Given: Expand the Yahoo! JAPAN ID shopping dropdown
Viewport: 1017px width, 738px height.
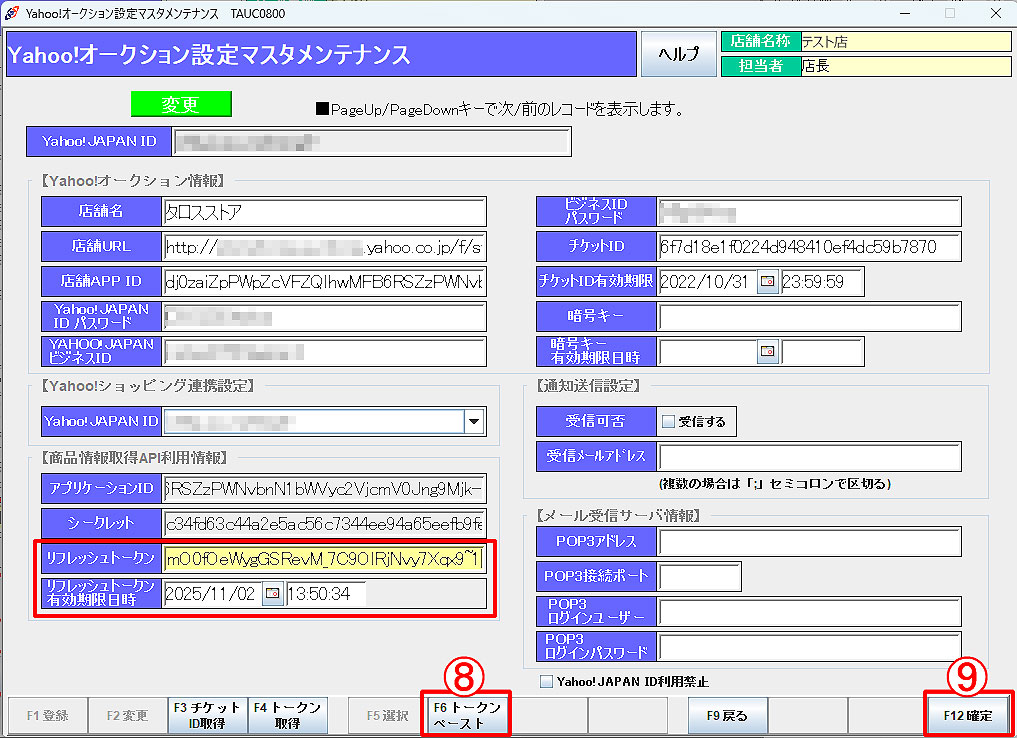Looking at the screenshot, I should click(x=474, y=422).
